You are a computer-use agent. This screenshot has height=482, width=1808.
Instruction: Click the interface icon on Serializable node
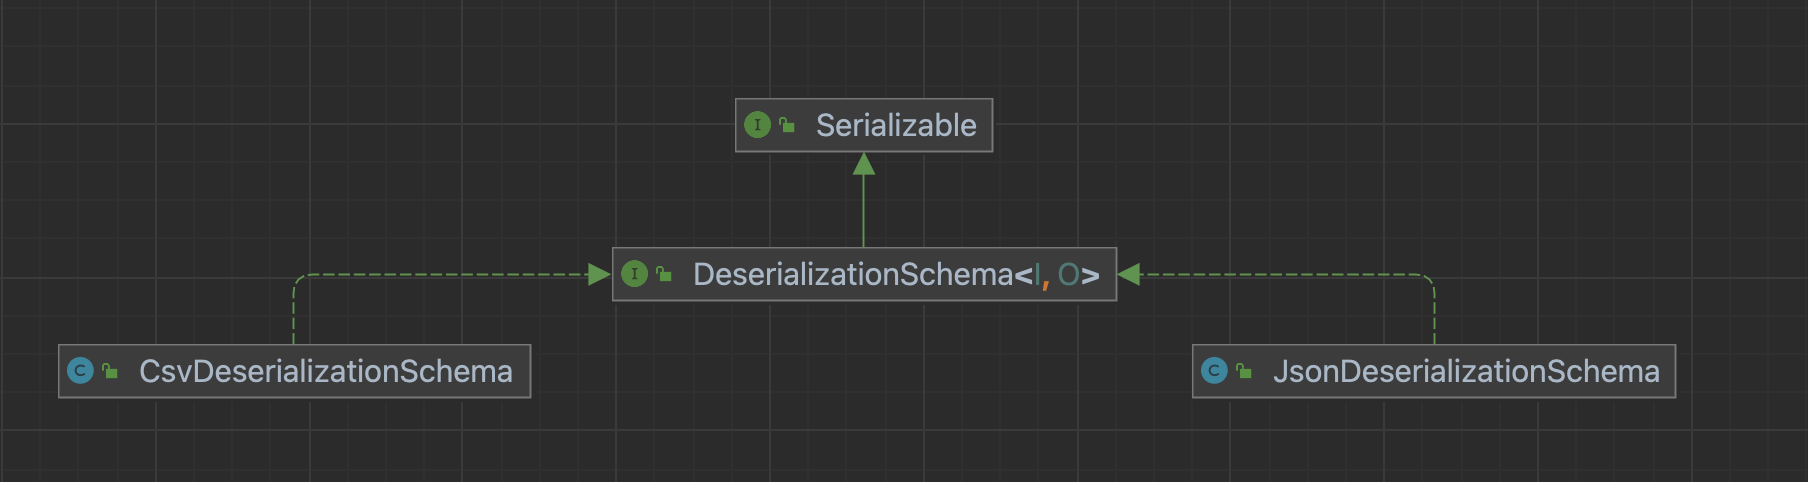pos(757,125)
